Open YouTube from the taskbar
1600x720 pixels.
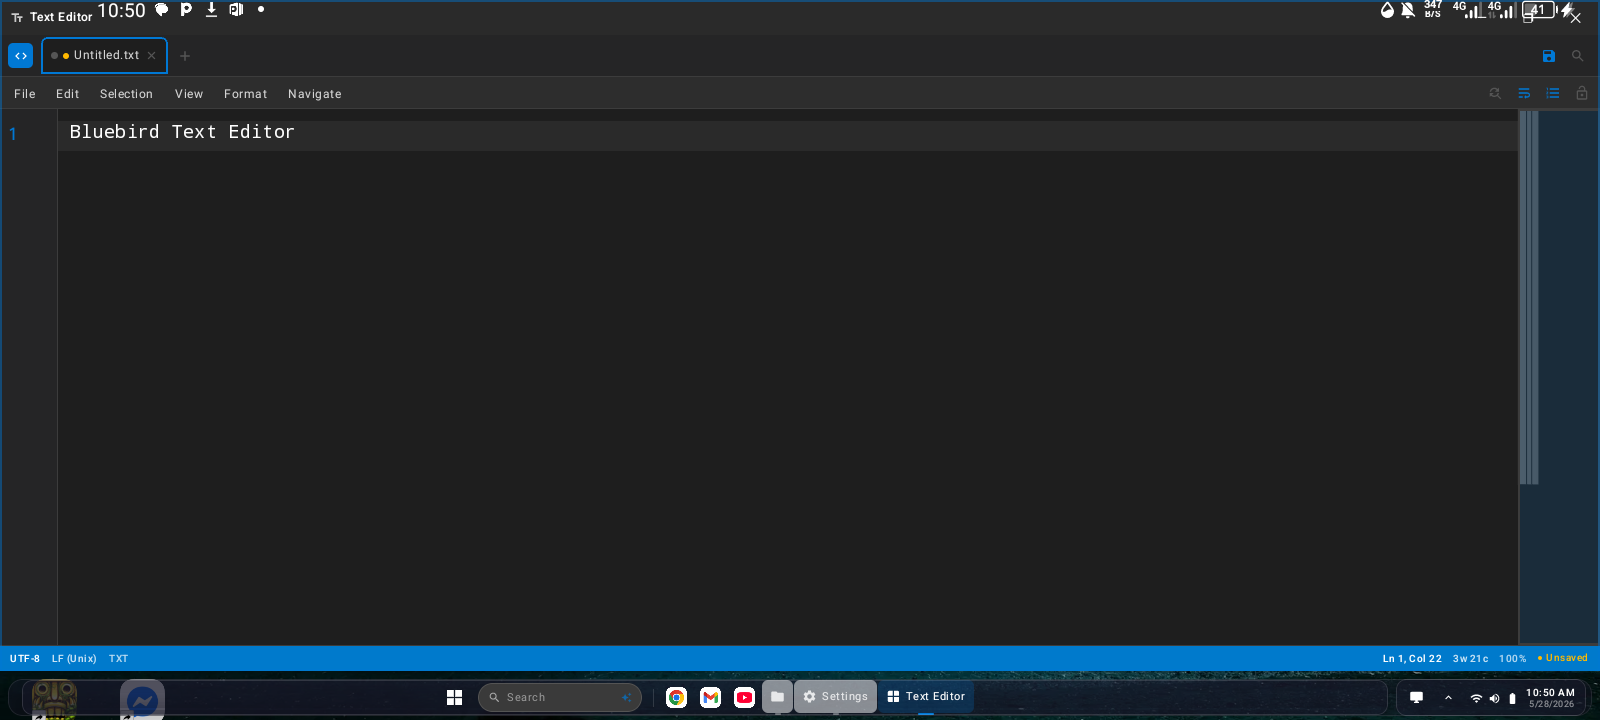click(x=745, y=697)
